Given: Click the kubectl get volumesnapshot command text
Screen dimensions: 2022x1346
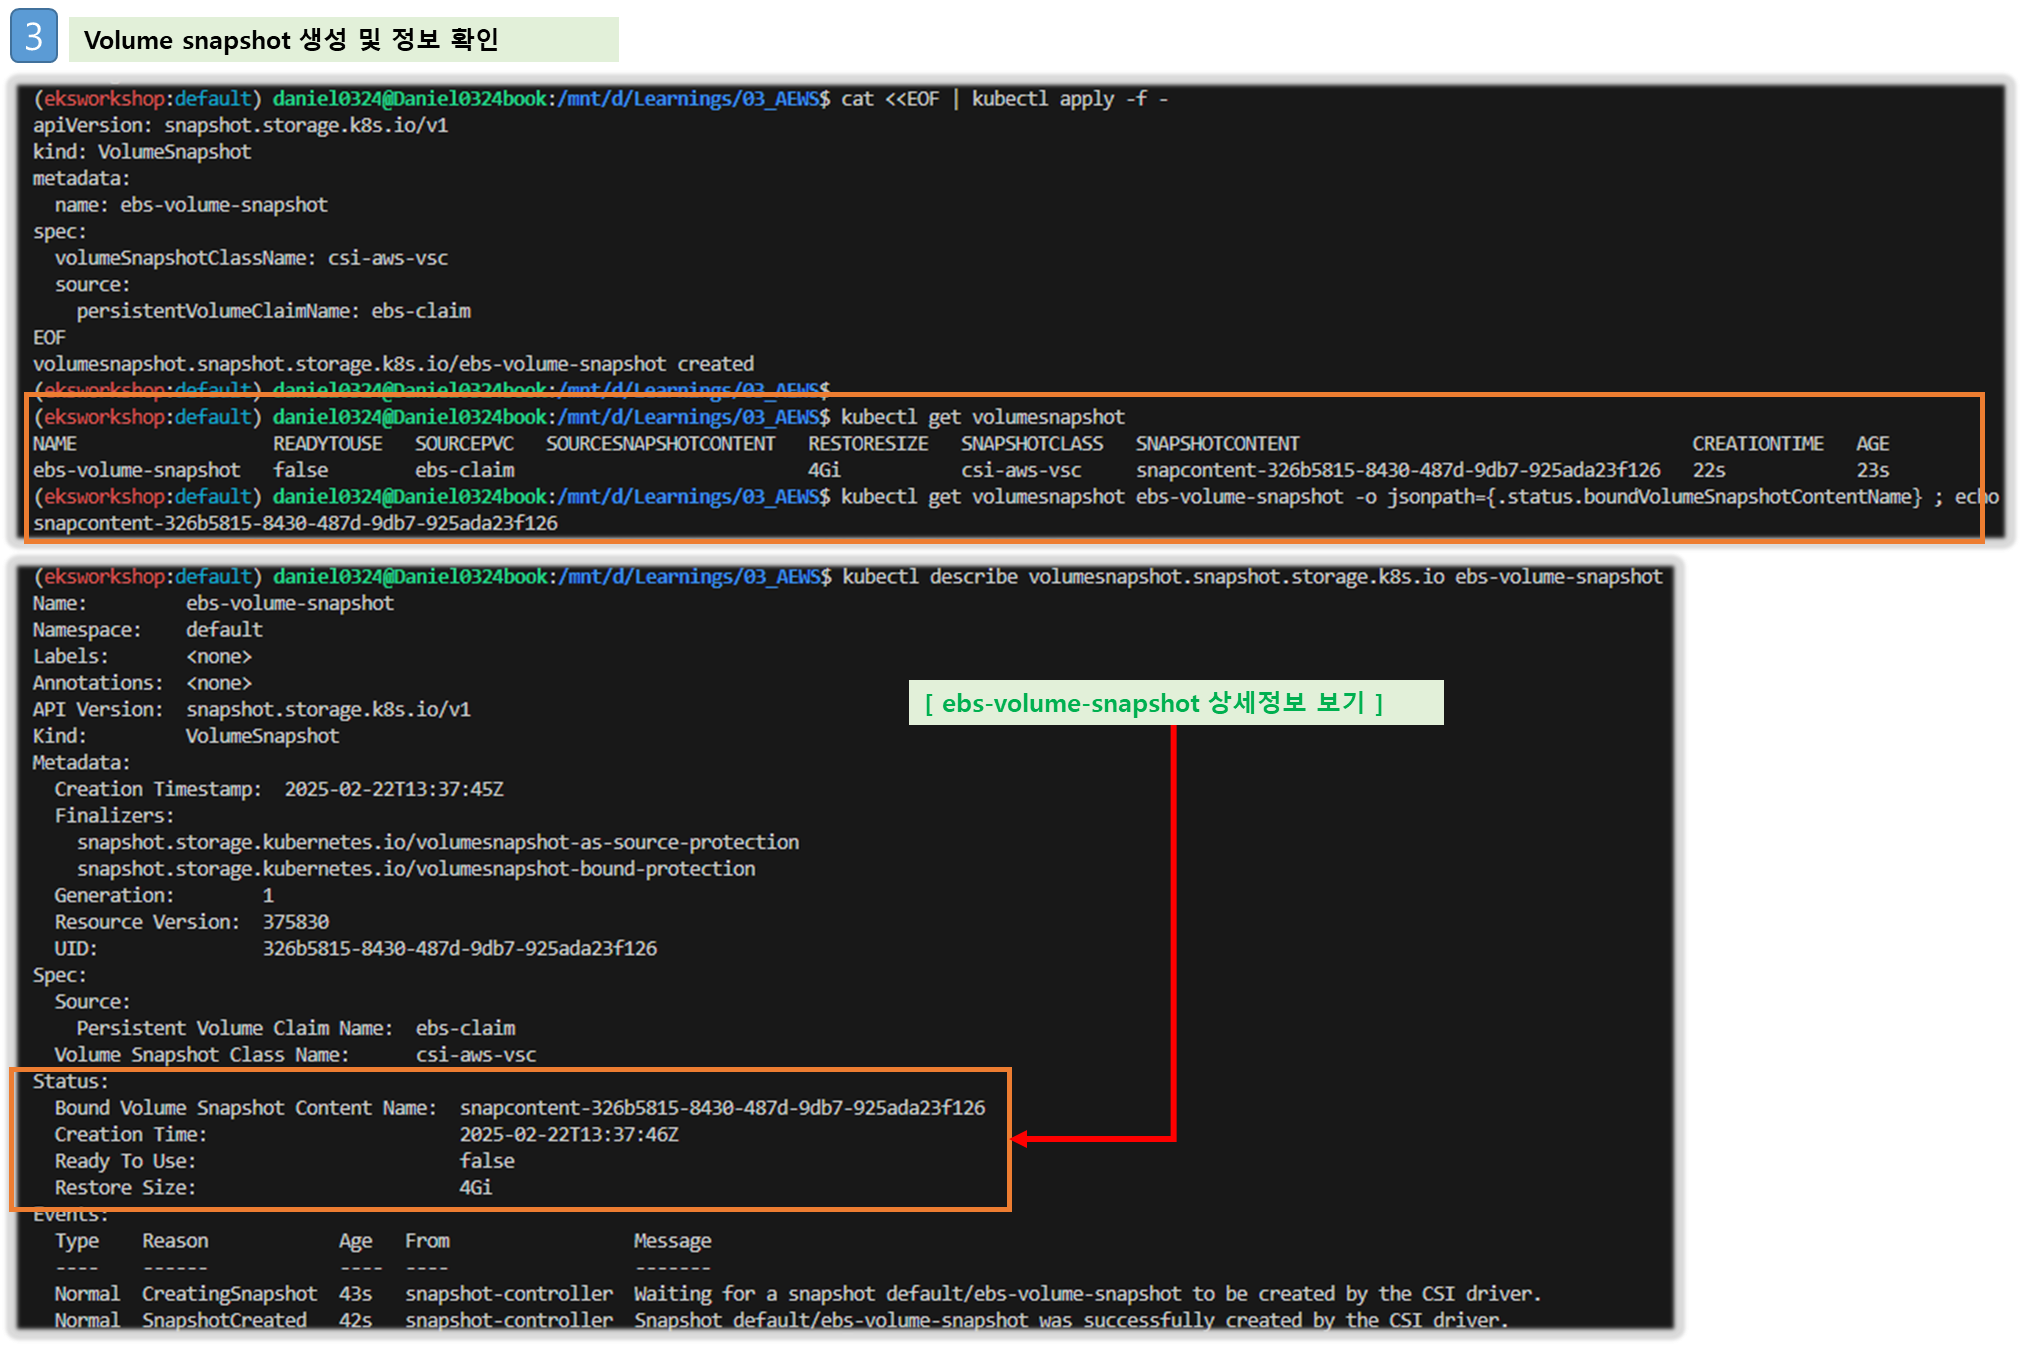Looking at the screenshot, I should click(x=982, y=417).
